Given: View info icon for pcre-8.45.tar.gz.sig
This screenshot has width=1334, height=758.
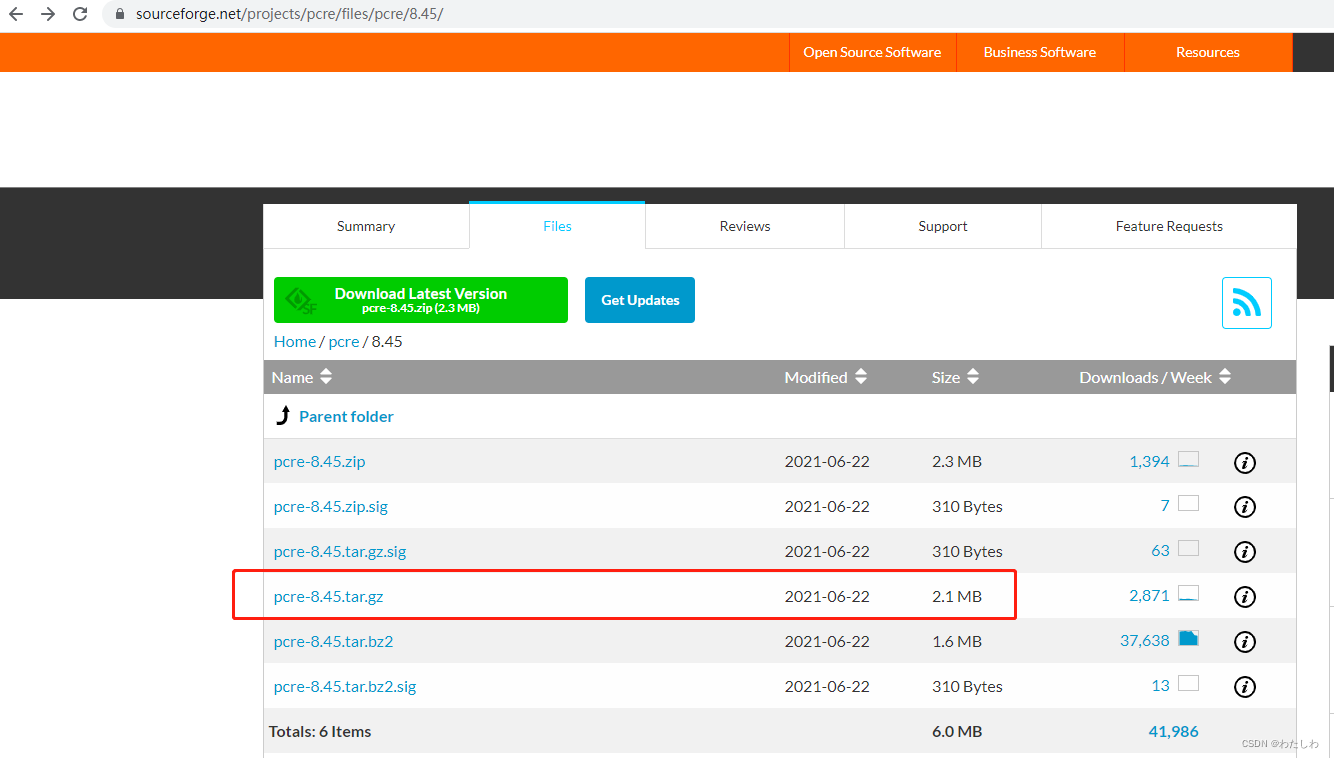Looking at the screenshot, I should click(x=1245, y=552).
